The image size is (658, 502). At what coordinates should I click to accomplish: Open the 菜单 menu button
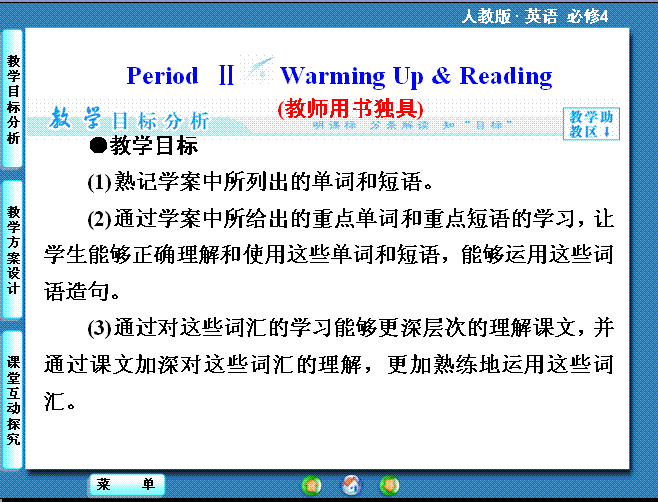[126, 485]
